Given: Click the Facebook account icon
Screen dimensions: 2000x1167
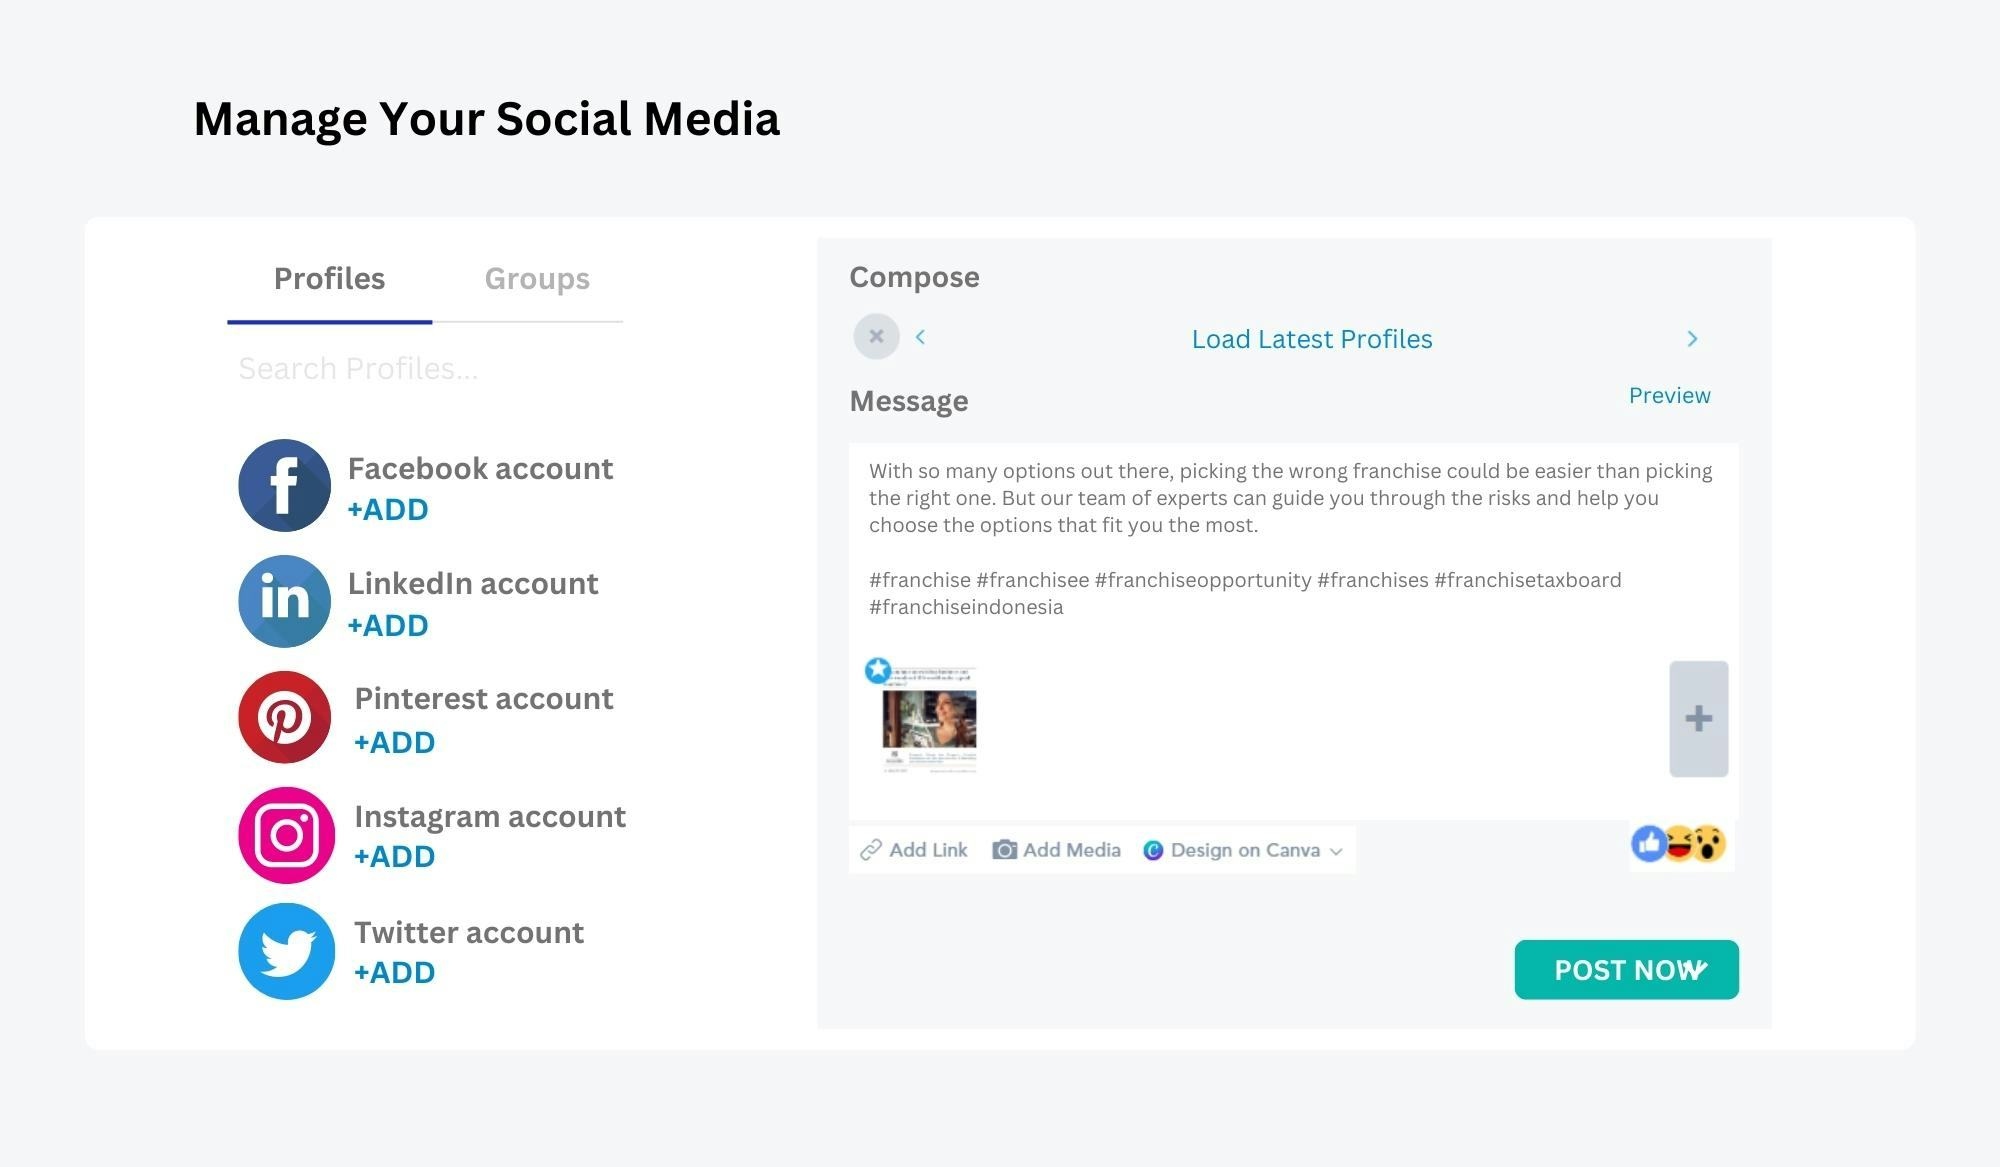Looking at the screenshot, I should pyautogui.click(x=283, y=483).
